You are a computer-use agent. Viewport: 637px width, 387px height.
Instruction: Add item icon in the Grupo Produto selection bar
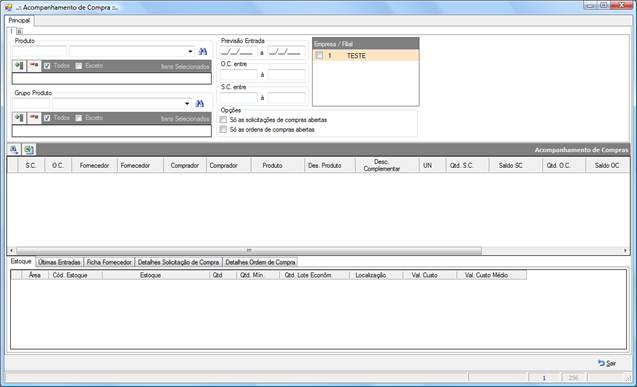[x=19, y=118]
